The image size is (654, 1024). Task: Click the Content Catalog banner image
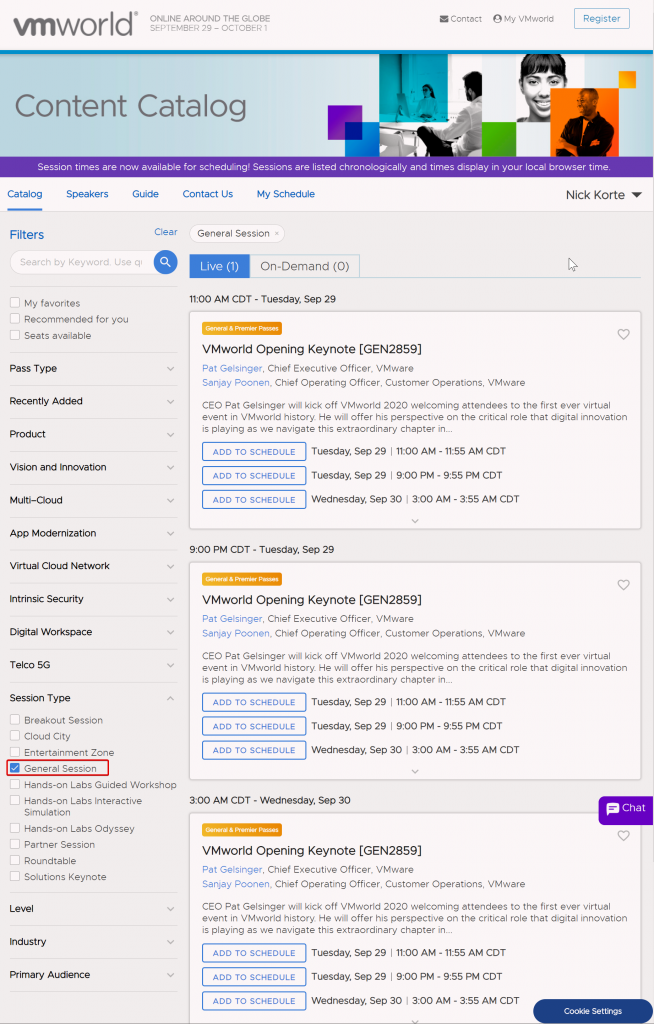(327, 105)
